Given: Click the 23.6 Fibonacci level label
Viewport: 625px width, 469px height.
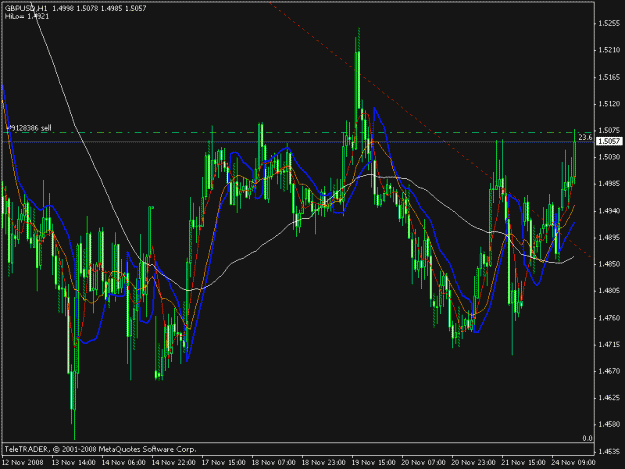Looking at the screenshot, I should tap(585, 137).
